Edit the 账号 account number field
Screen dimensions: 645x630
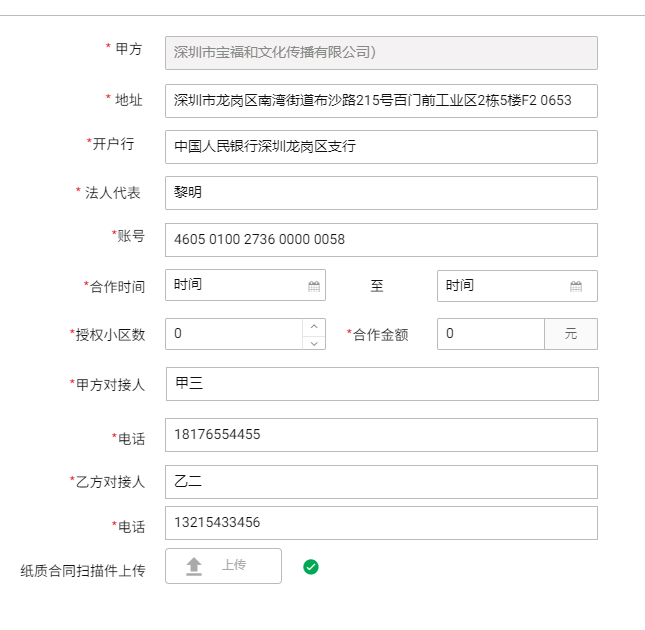380,240
